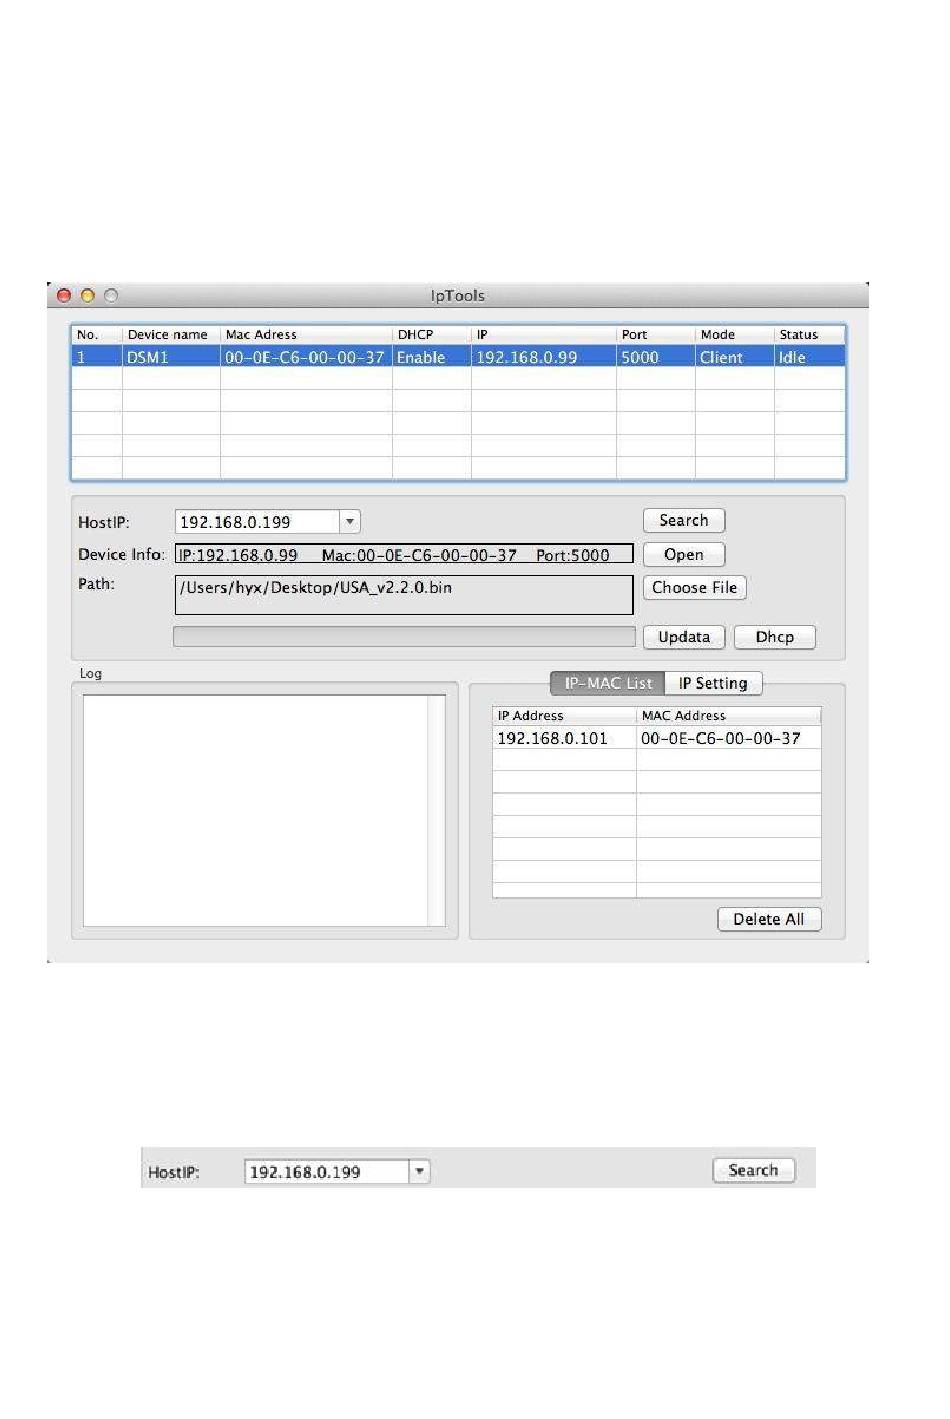Select the 192.168.0.101 IP-MAC list row

pyautogui.click(x=656, y=738)
